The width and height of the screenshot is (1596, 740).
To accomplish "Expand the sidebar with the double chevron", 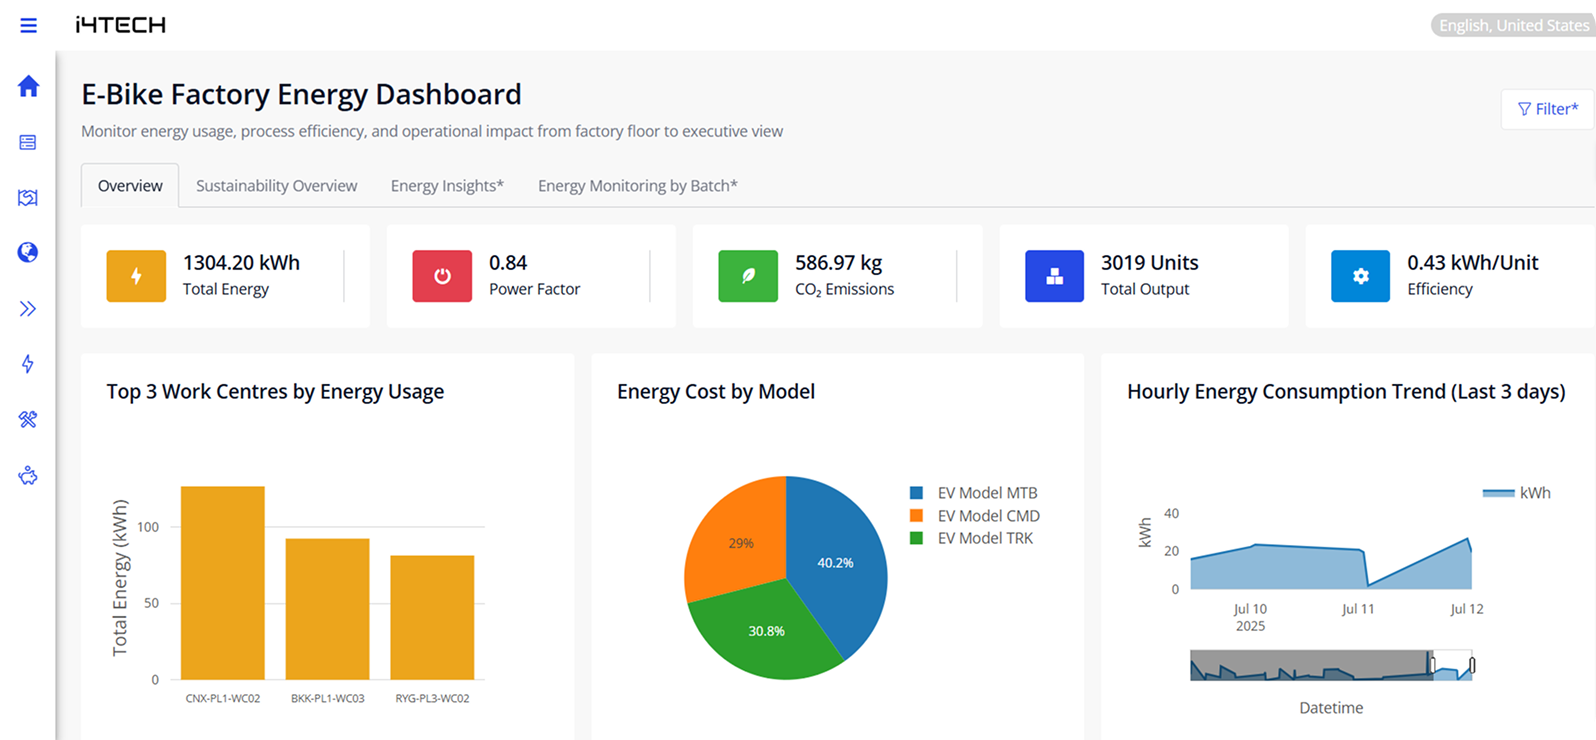I will pyautogui.click(x=28, y=309).
